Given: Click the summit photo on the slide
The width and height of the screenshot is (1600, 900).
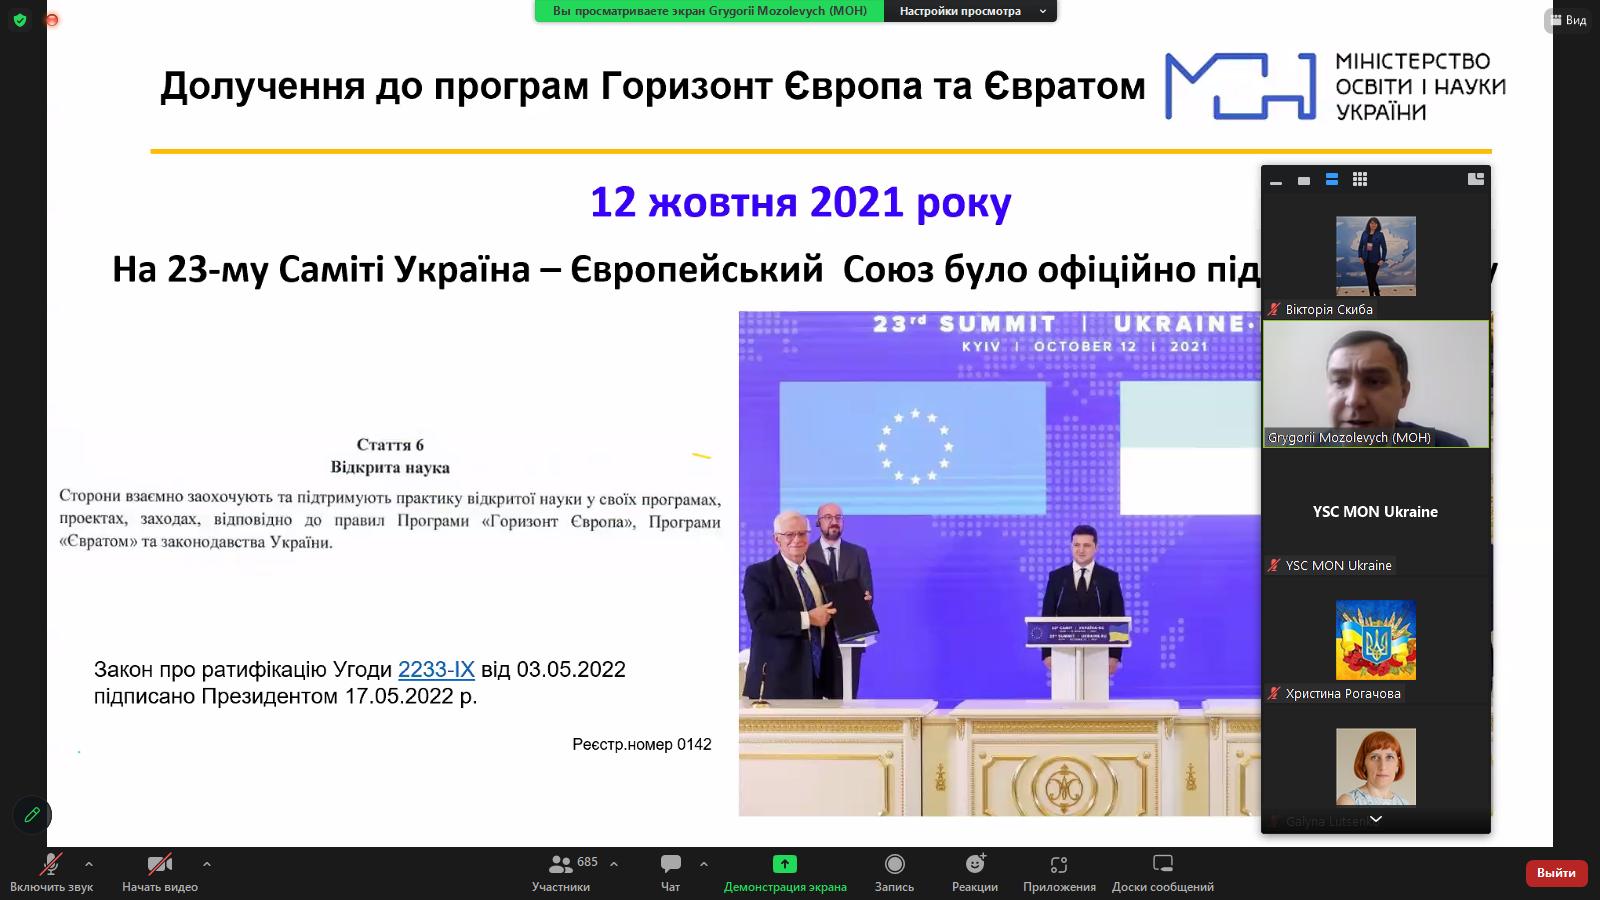Looking at the screenshot, I should coord(999,563).
